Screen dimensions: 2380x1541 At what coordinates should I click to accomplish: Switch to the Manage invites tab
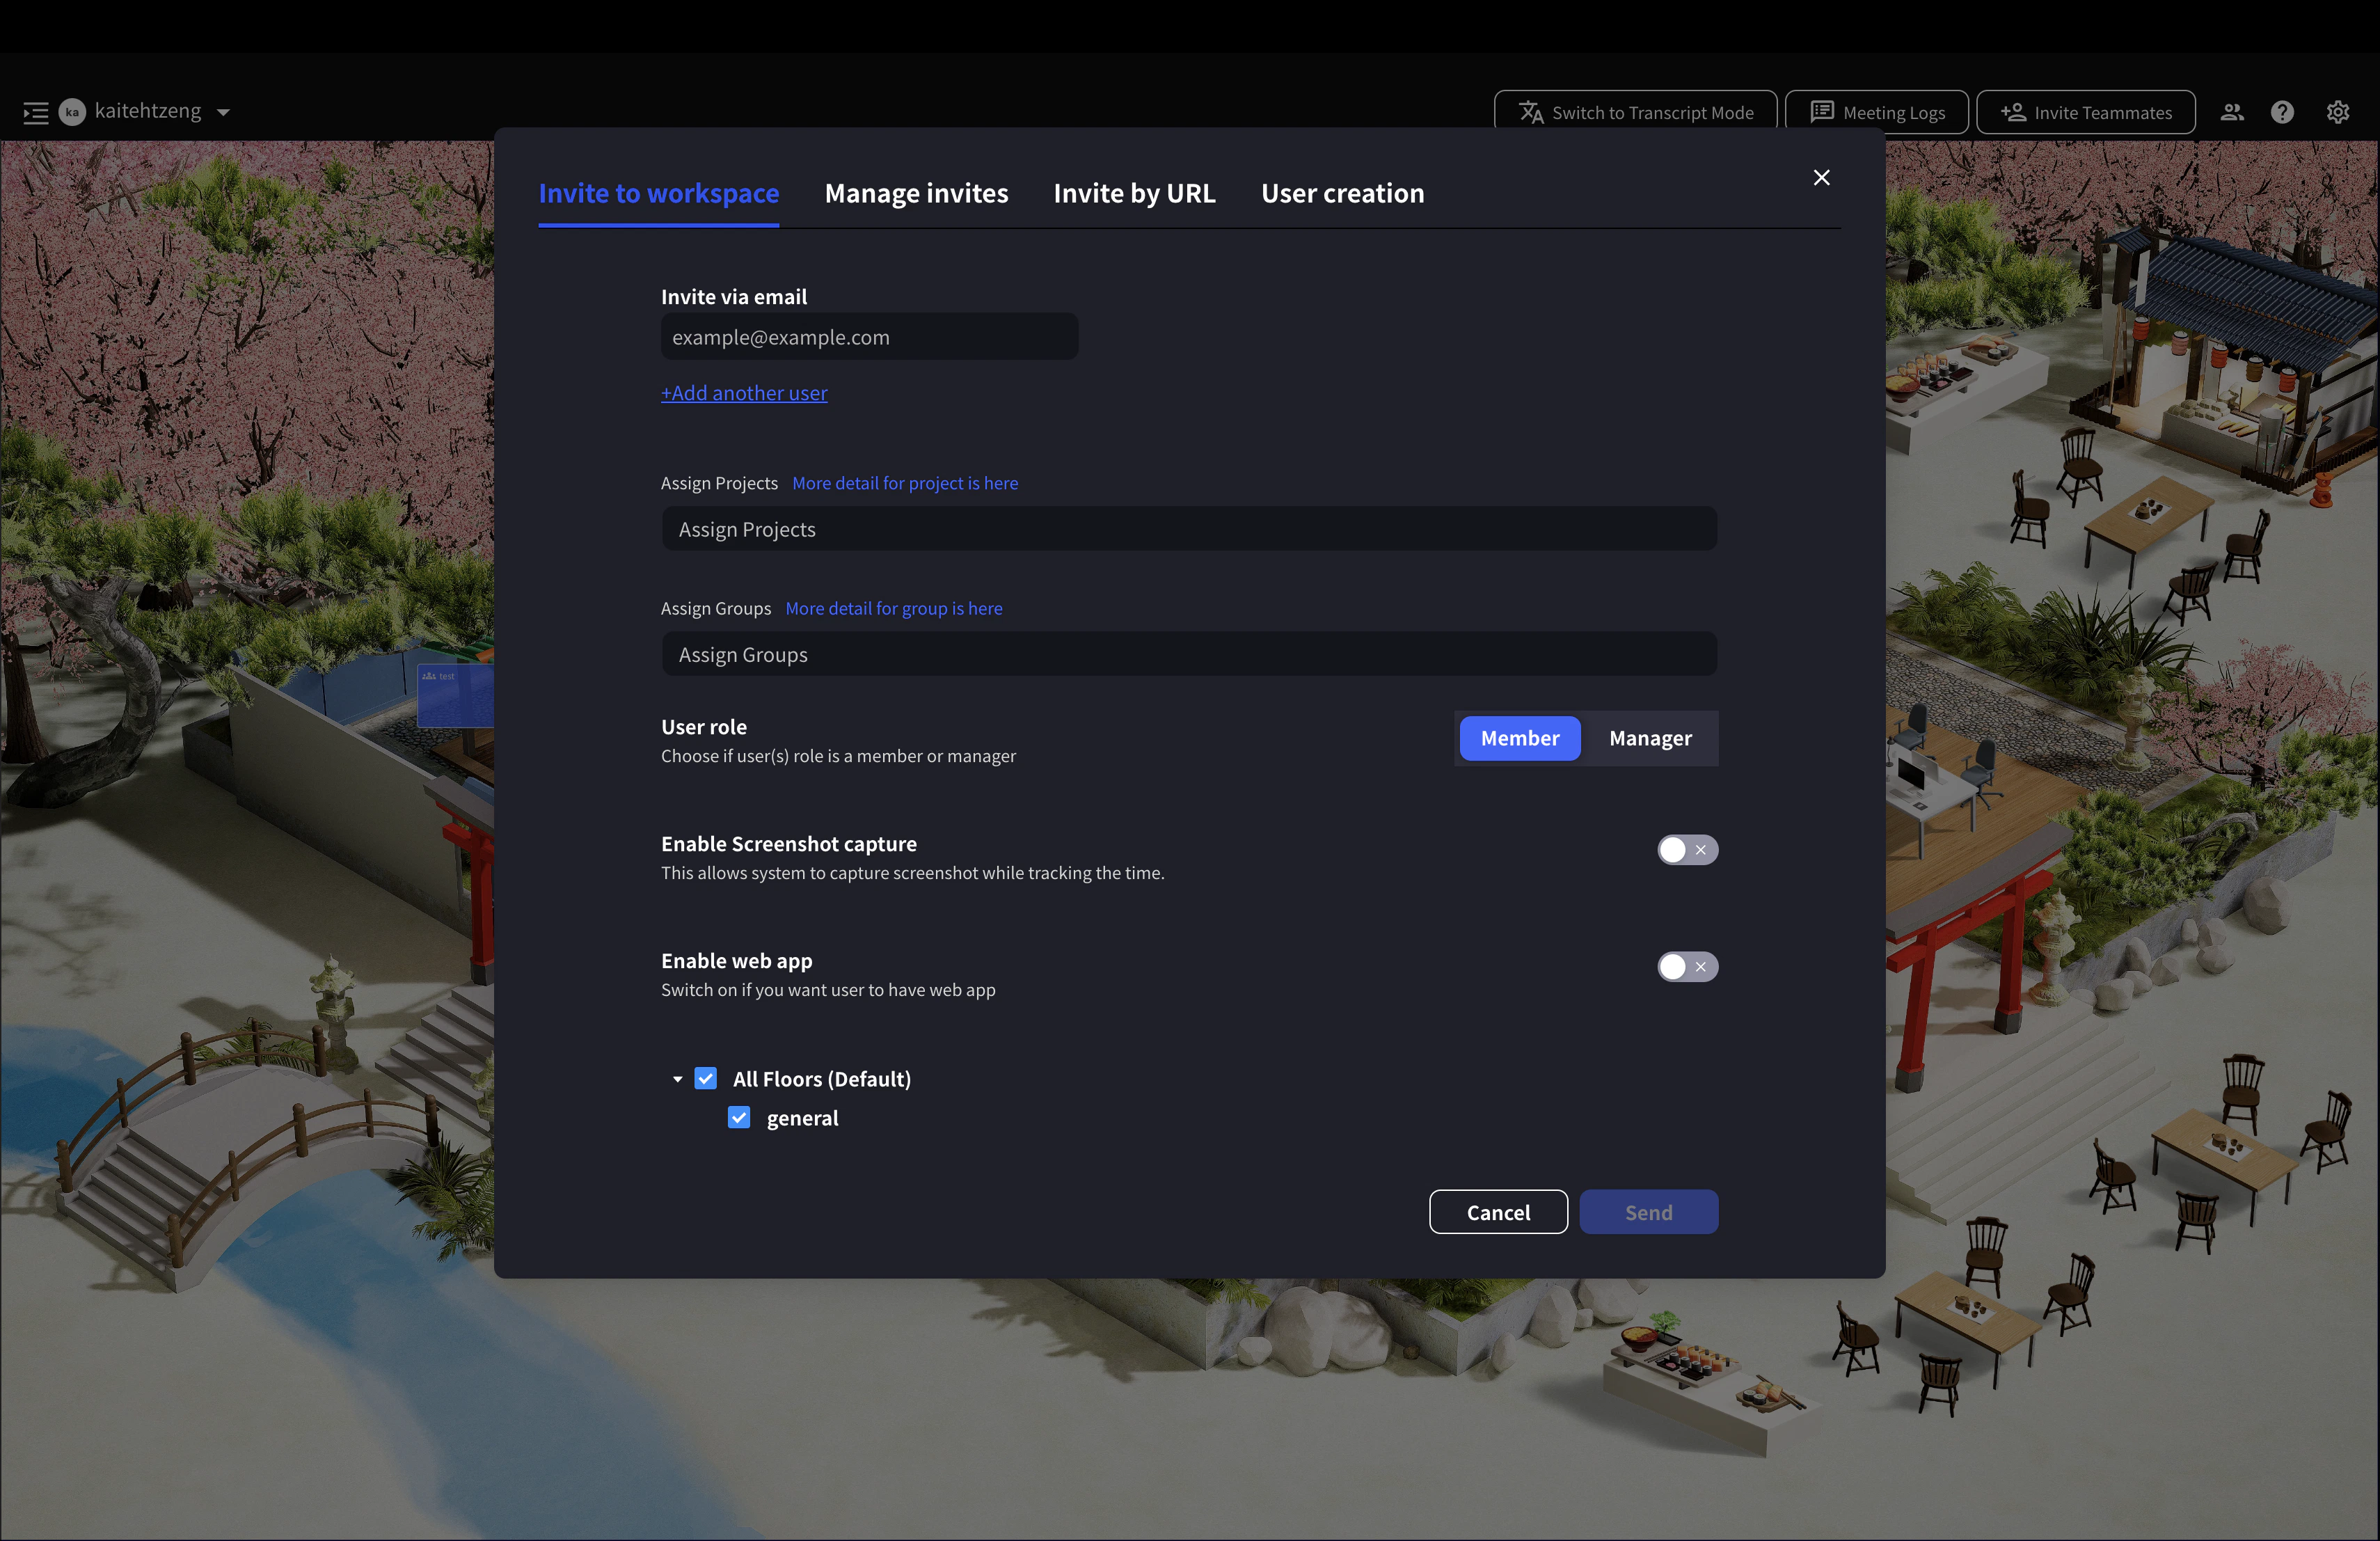[x=916, y=193]
